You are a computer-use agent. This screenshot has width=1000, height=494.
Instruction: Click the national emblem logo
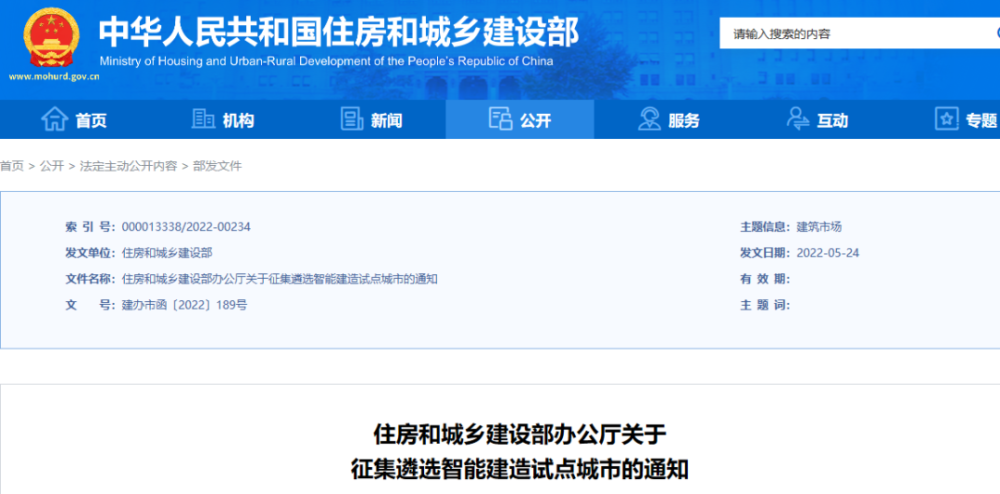point(52,38)
